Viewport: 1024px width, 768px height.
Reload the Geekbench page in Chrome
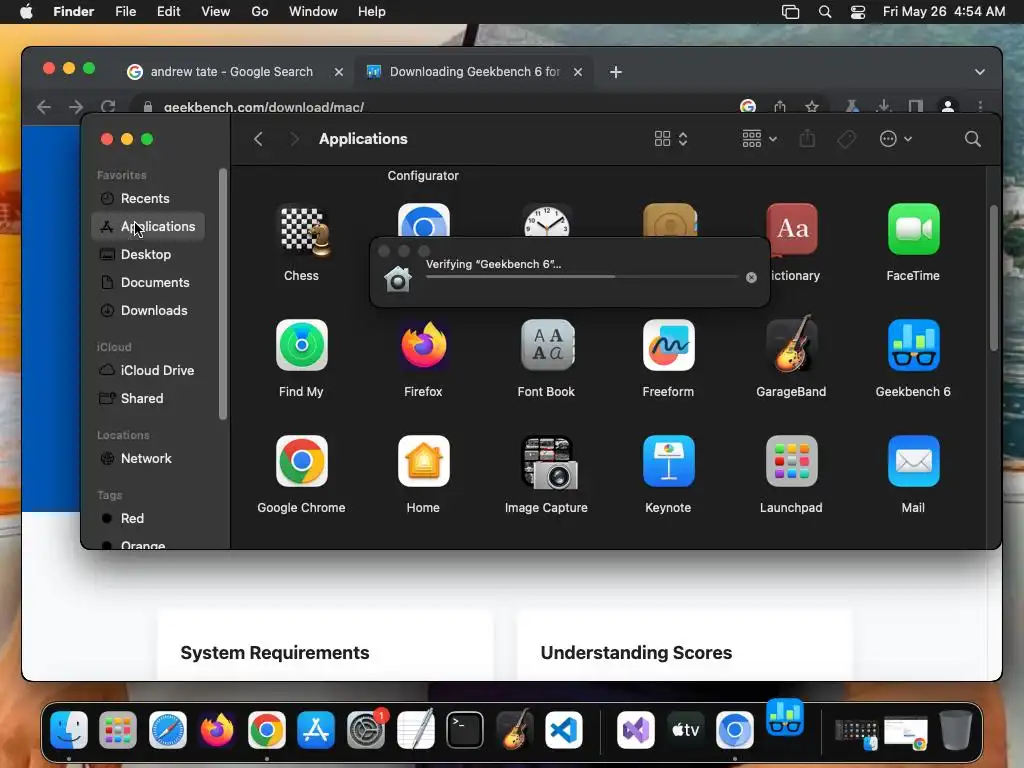[x=108, y=106]
